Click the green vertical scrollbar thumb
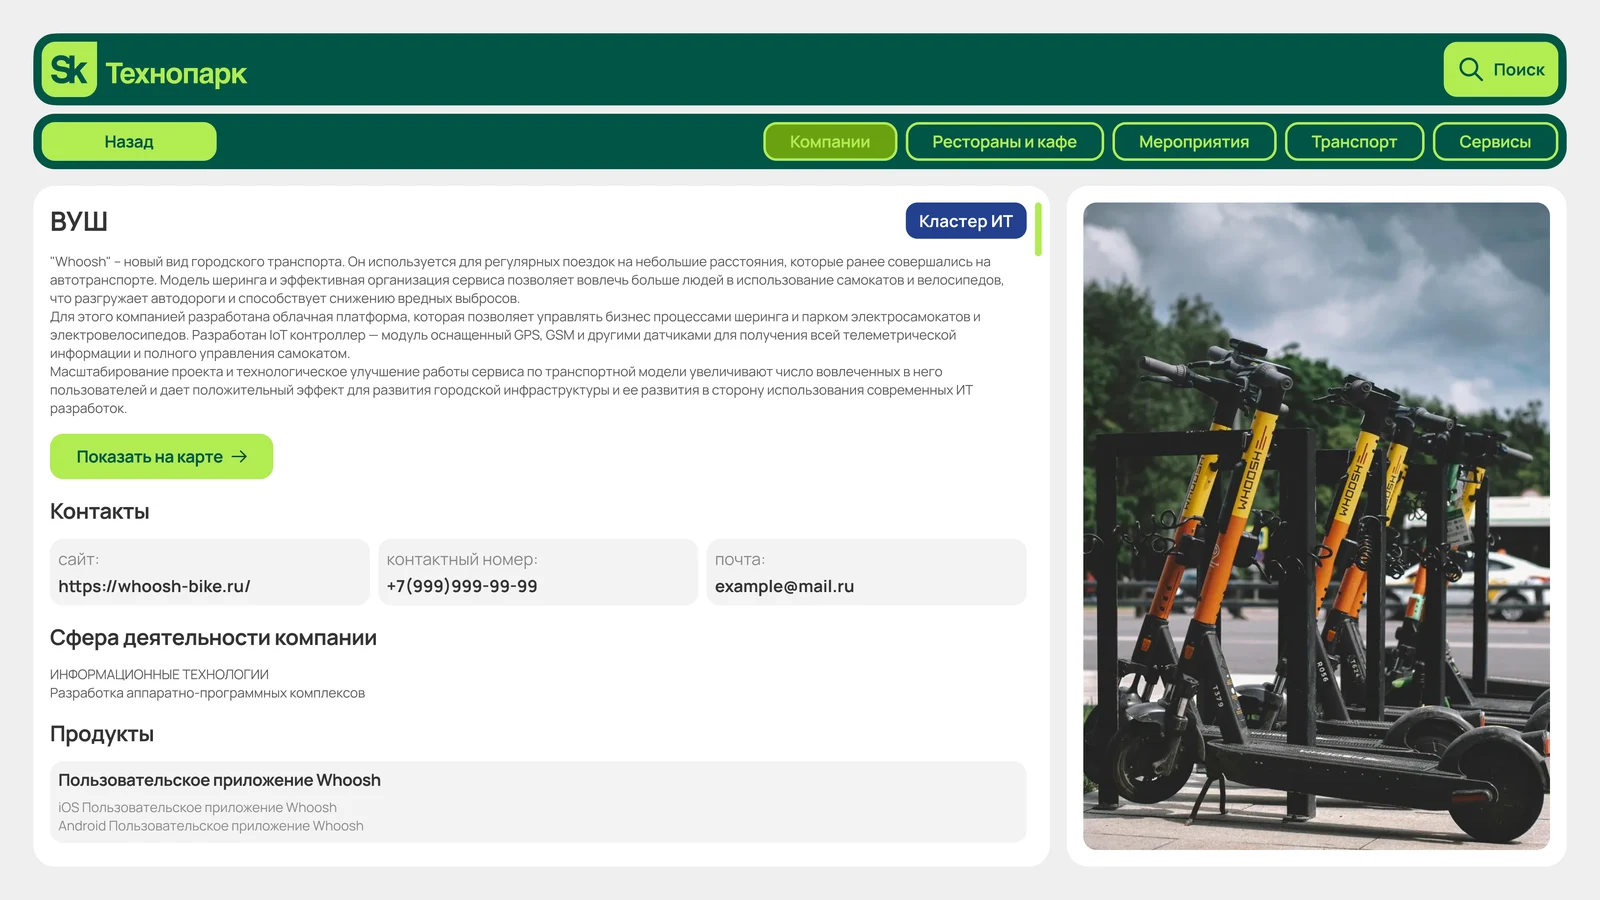This screenshot has height=900, width=1600. [x=1038, y=229]
